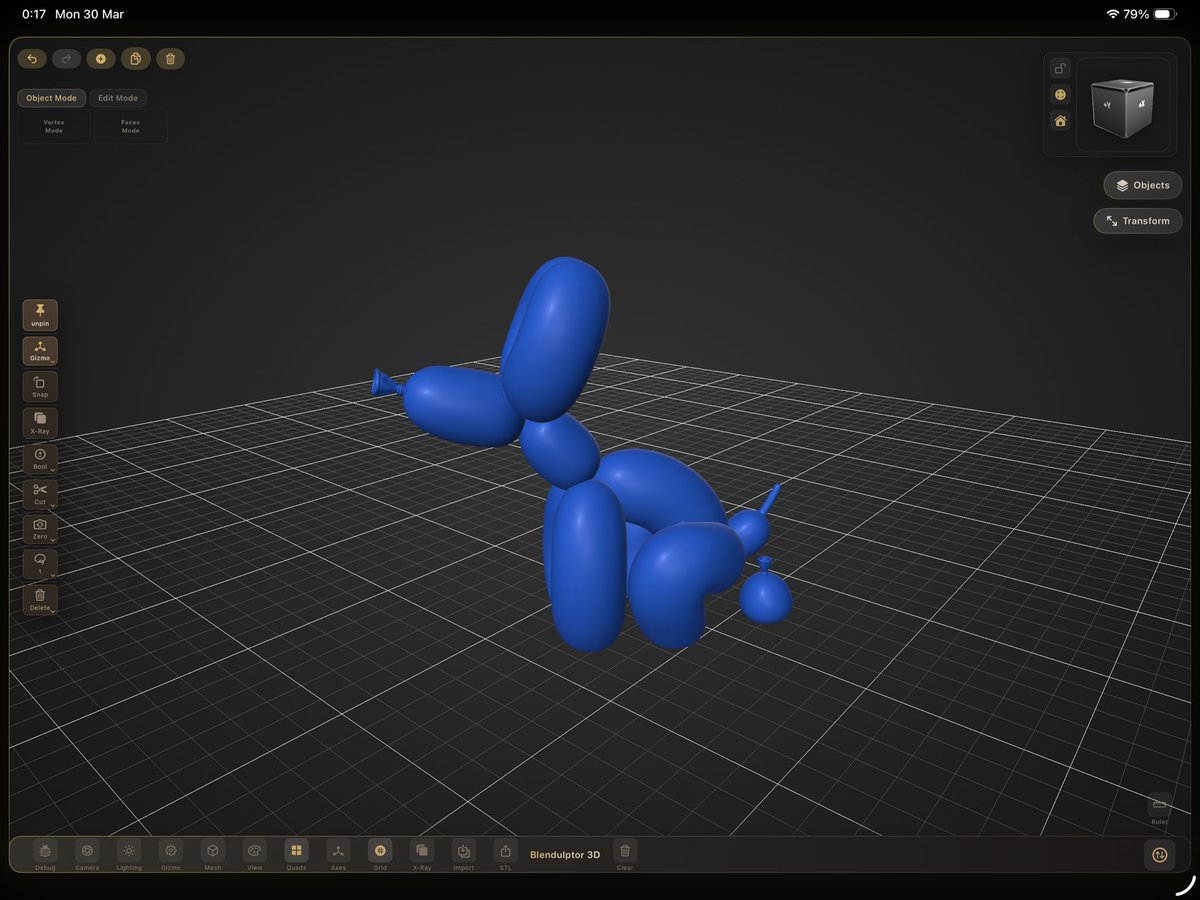
Task: Click the view orientation cube
Action: (1124, 106)
